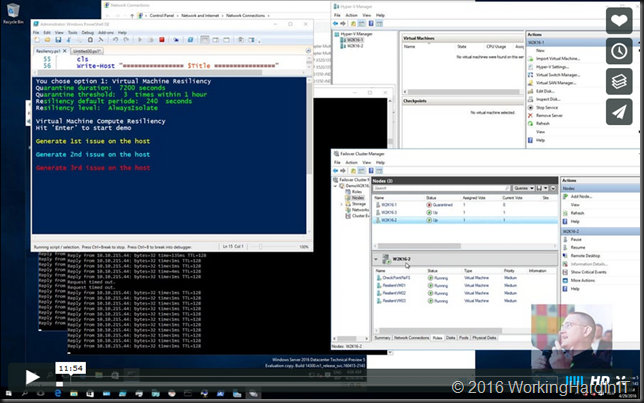Click the Edge browser icon on taskbar

(58, 393)
